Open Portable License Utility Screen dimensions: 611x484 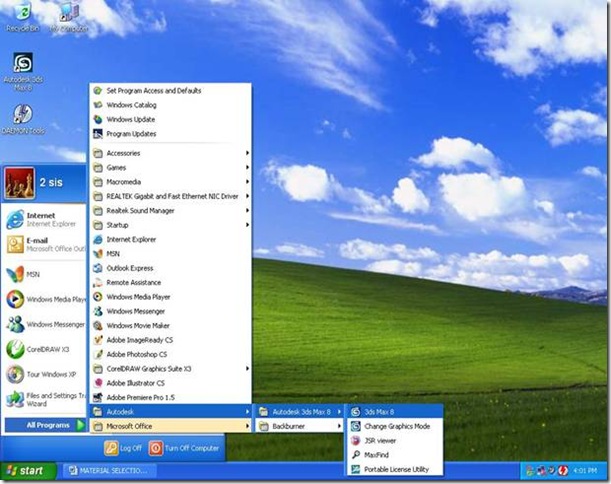[x=395, y=469]
